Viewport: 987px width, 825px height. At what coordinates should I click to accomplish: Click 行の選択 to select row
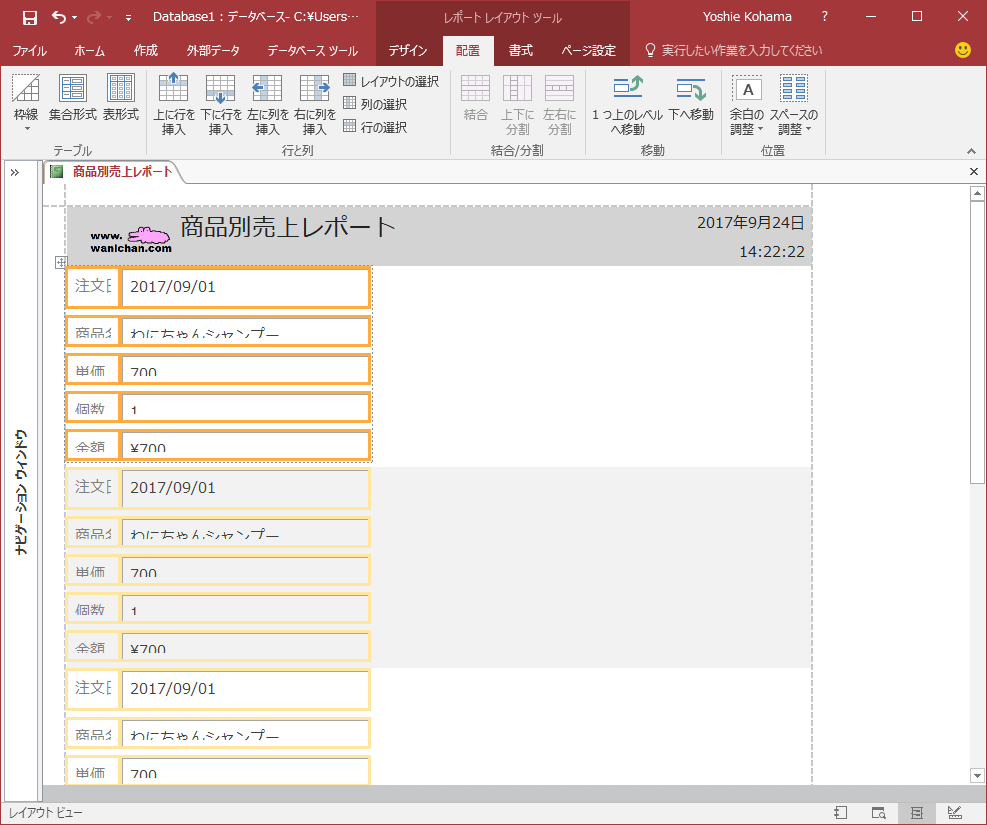point(375,127)
